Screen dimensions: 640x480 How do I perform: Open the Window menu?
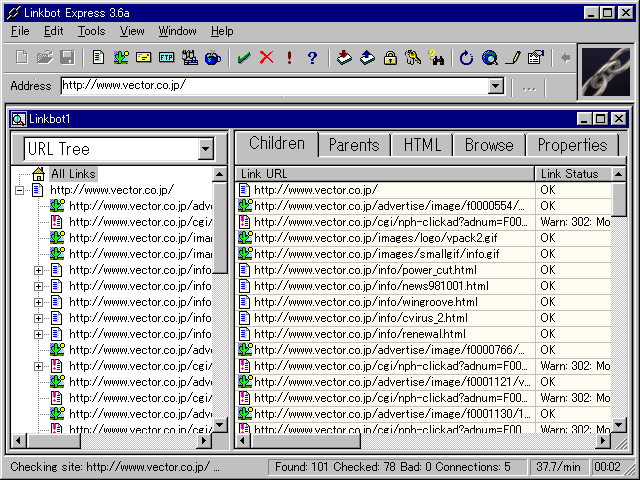tap(177, 31)
